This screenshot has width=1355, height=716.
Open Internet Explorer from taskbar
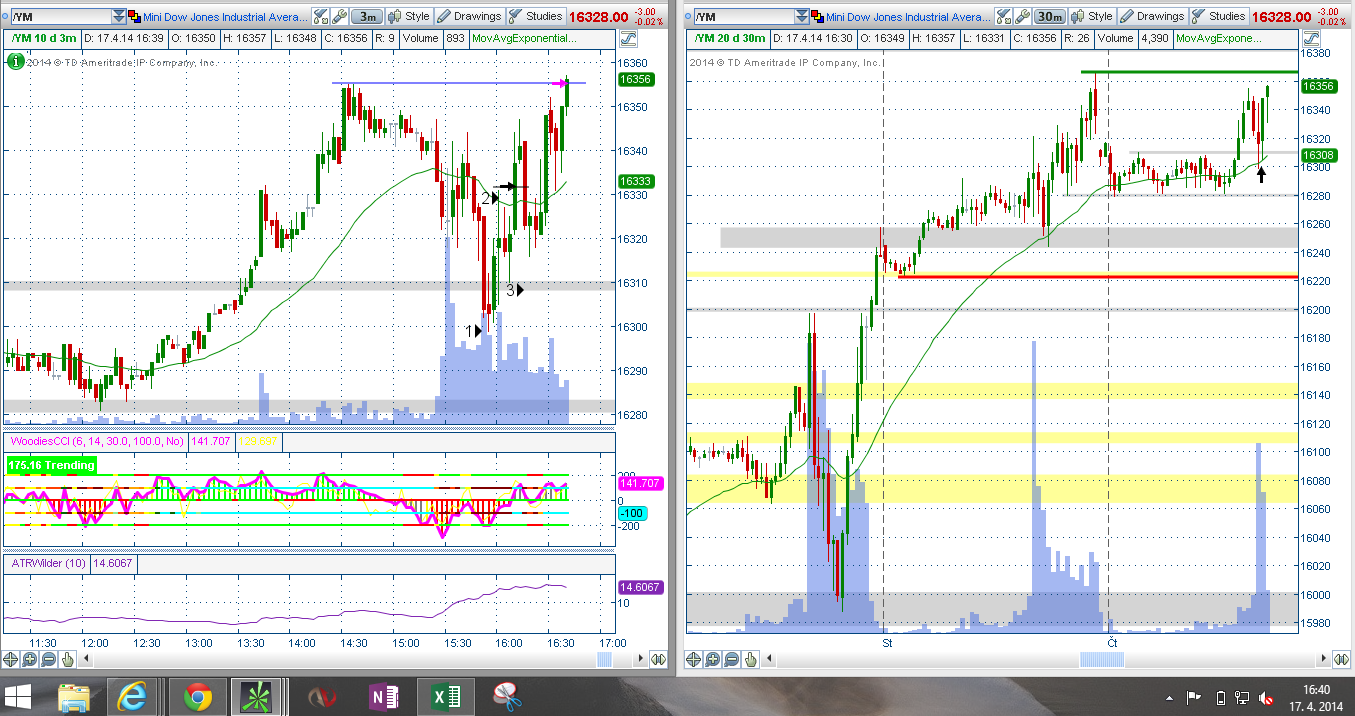pos(133,697)
